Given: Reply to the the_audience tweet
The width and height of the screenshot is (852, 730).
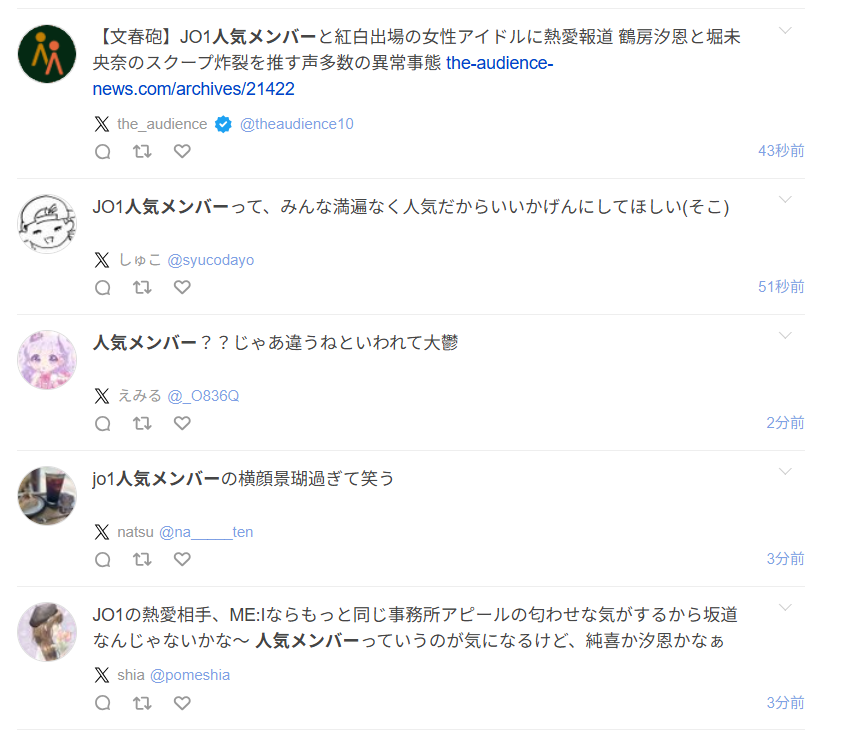Looking at the screenshot, I should pos(102,152).
